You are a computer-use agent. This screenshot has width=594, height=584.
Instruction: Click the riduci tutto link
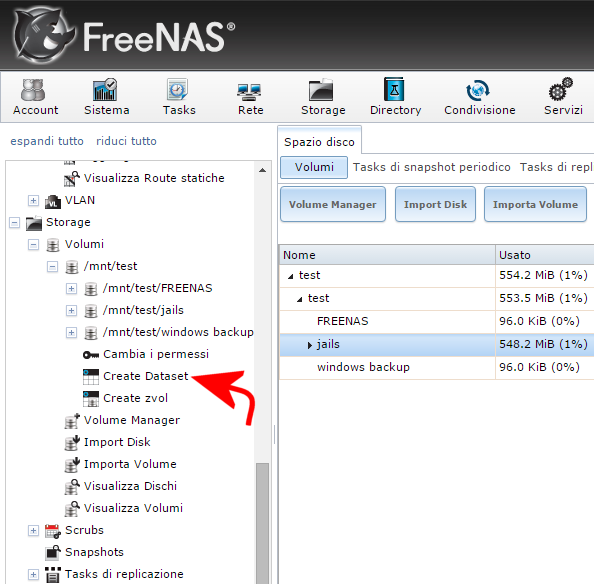[126, 141]
